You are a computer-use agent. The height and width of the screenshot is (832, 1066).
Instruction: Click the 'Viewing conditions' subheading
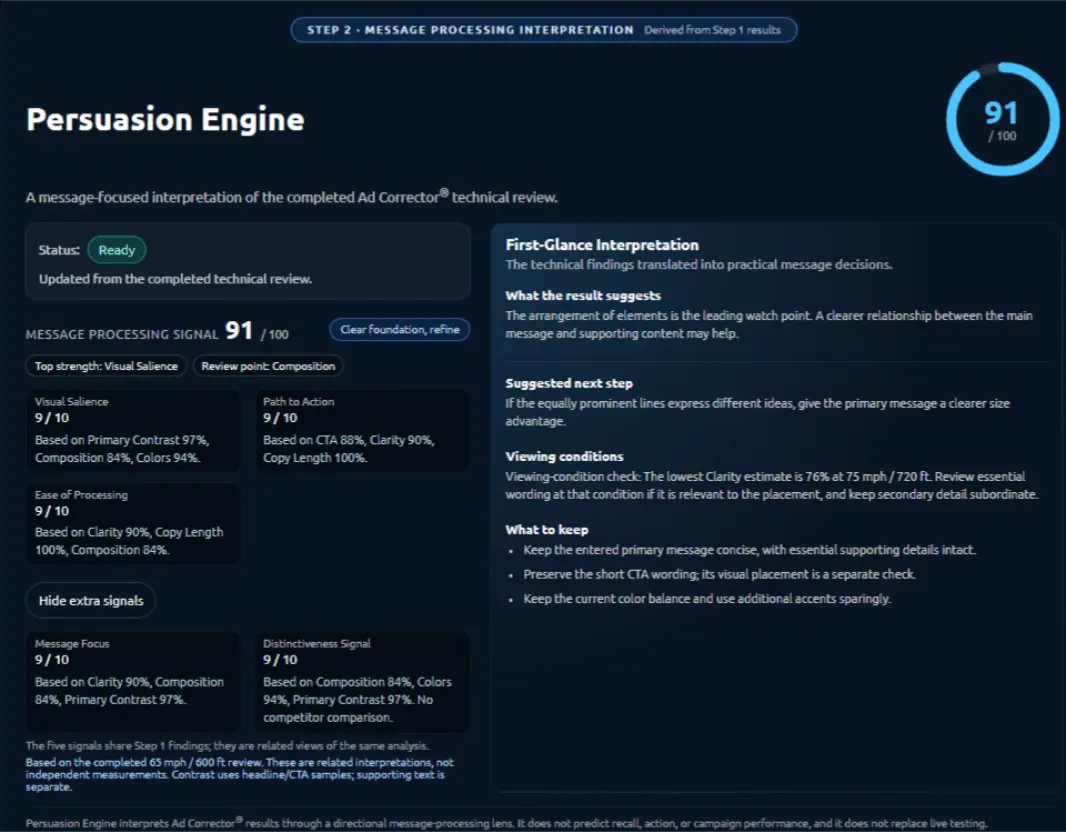coord(564,457)
